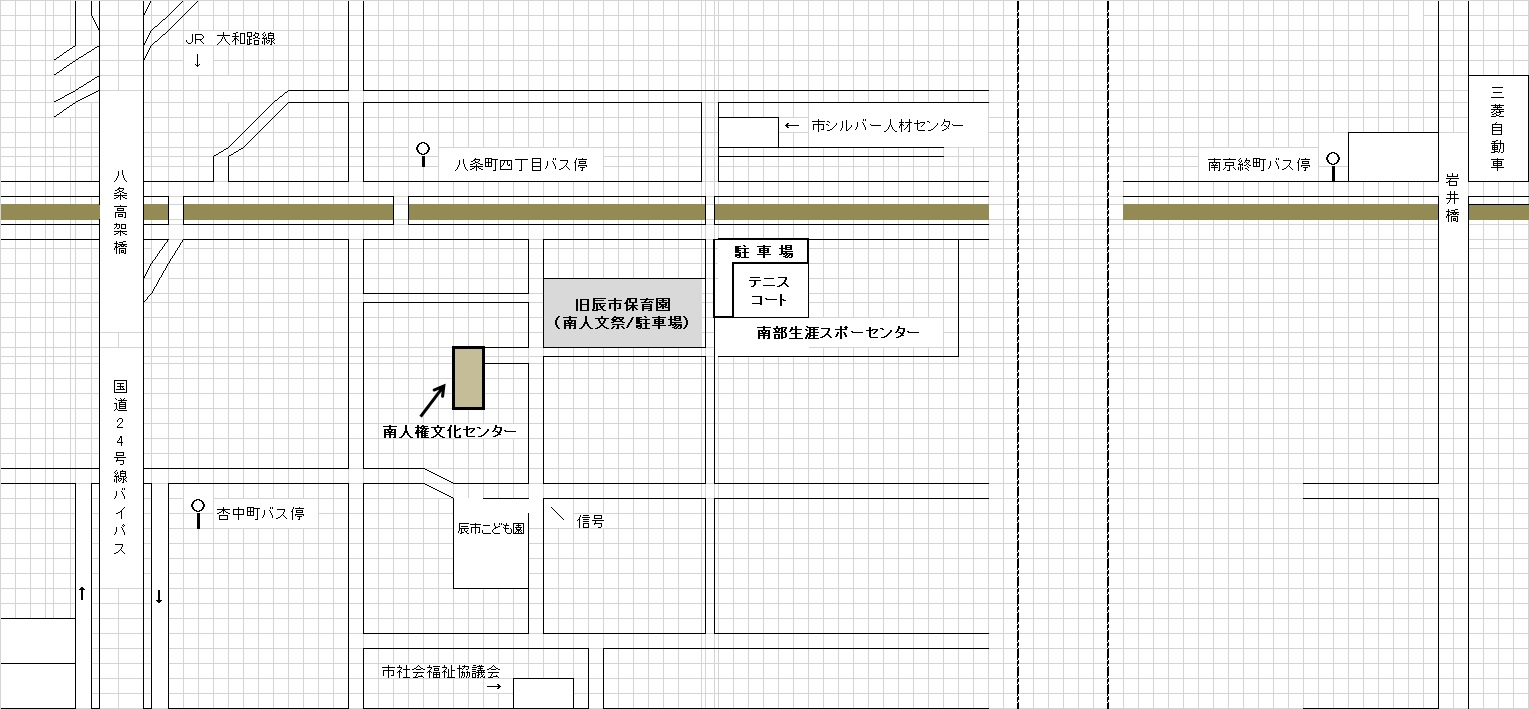Click the 八条町四丁目 bus stop icon
This screenshot has width=1529, height=709.
click(x=423, y=154)
